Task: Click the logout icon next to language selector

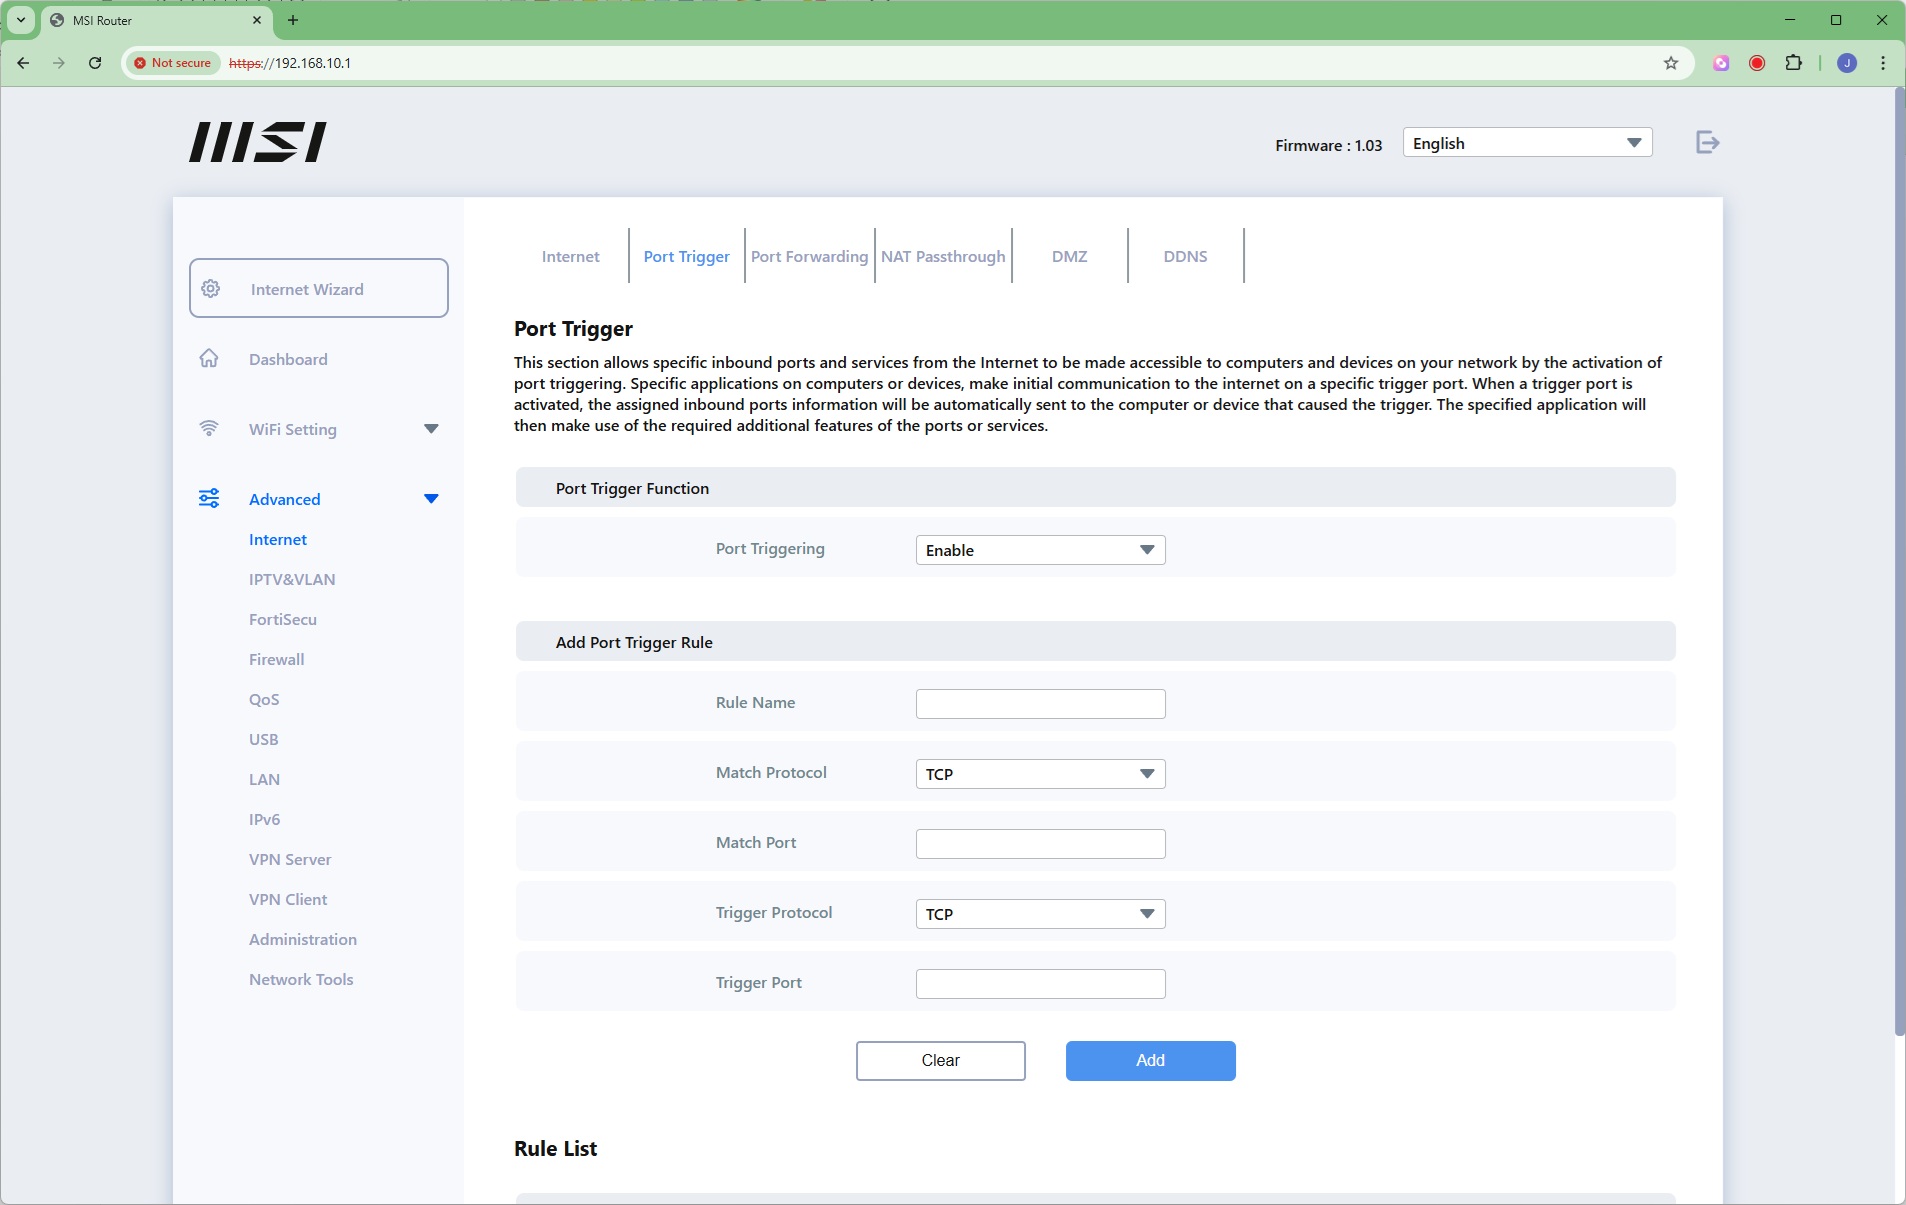Action: click(x=1707, y=143)
